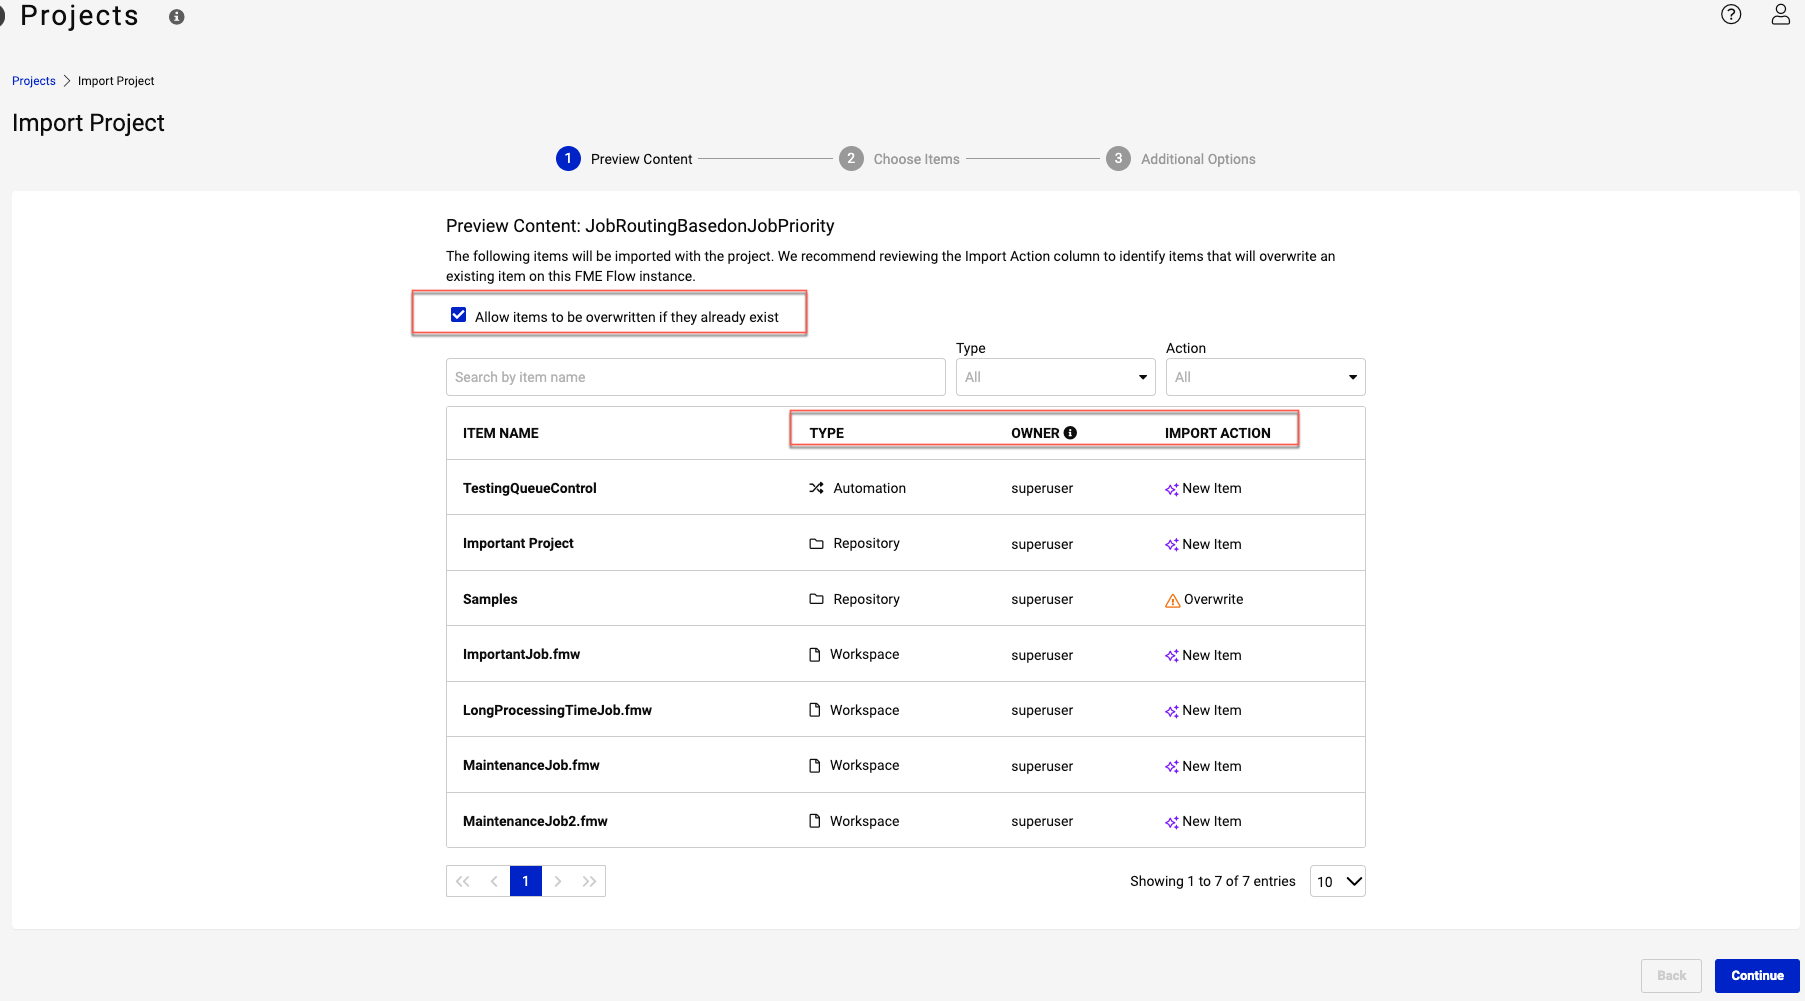Select step 3 Additional Options
The image size is (1805, 1001).
point(1181,159)
